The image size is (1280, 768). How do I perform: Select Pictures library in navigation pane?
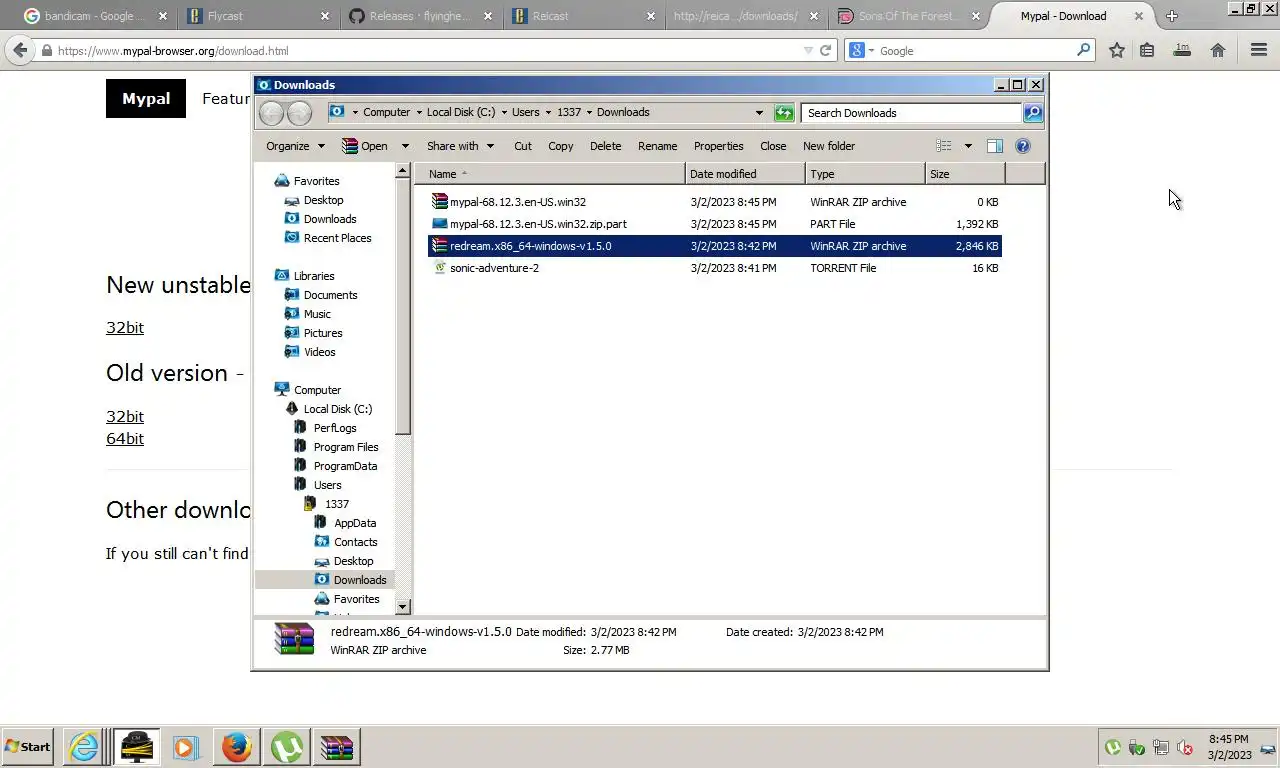point(323,333)
